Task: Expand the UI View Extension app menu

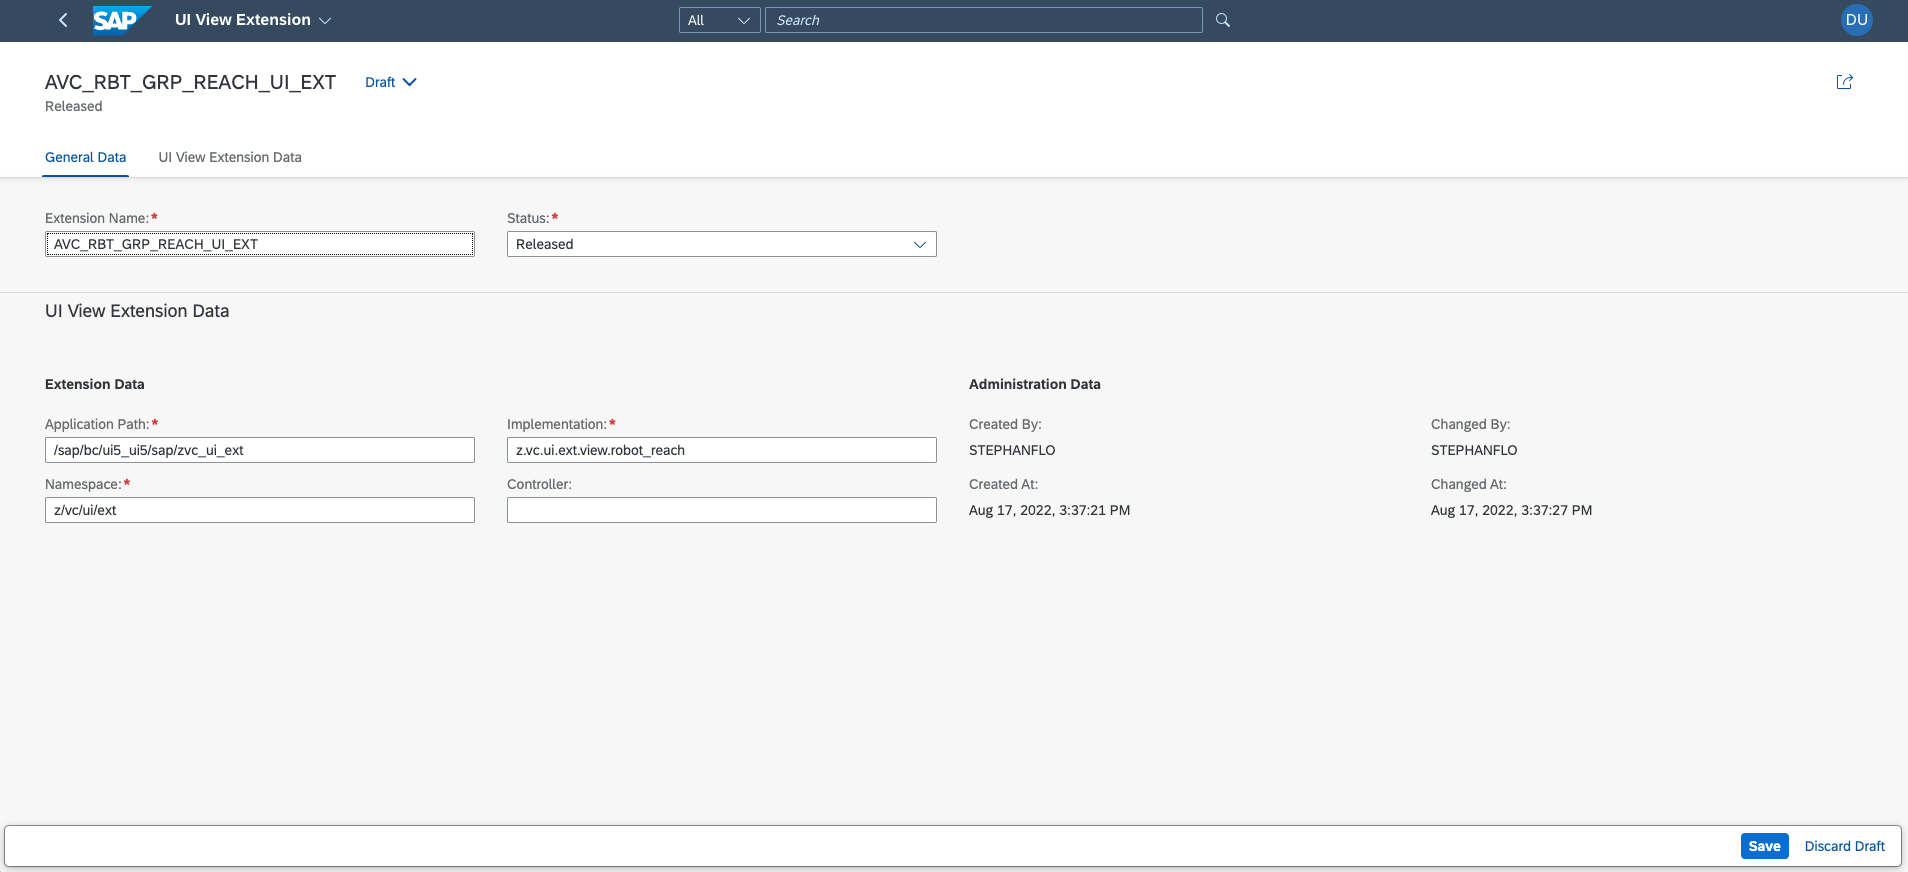Action: (252, 20)
